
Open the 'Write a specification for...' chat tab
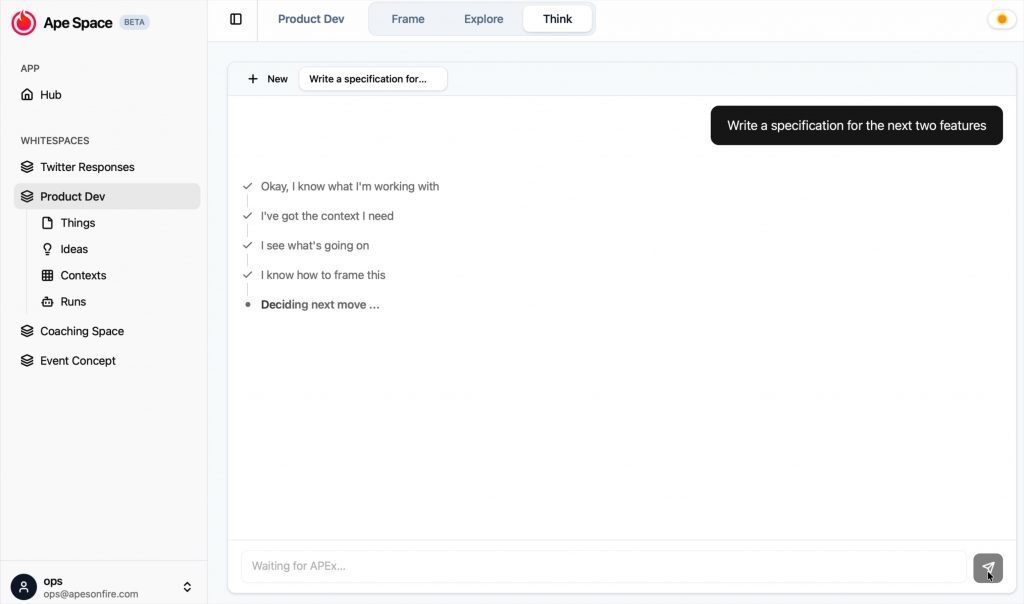(372, 79)
